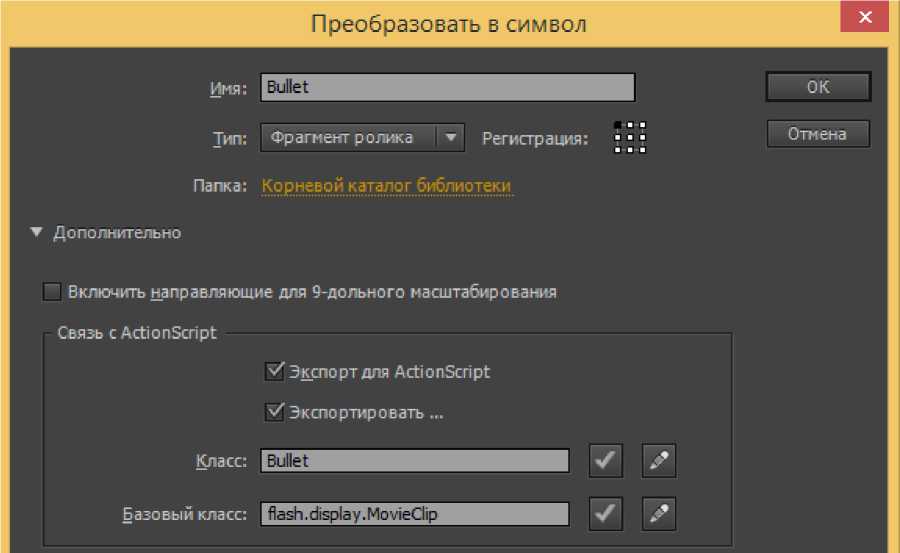Click into the Класс input field
This screenshot has height=553, width=900.
414,461
